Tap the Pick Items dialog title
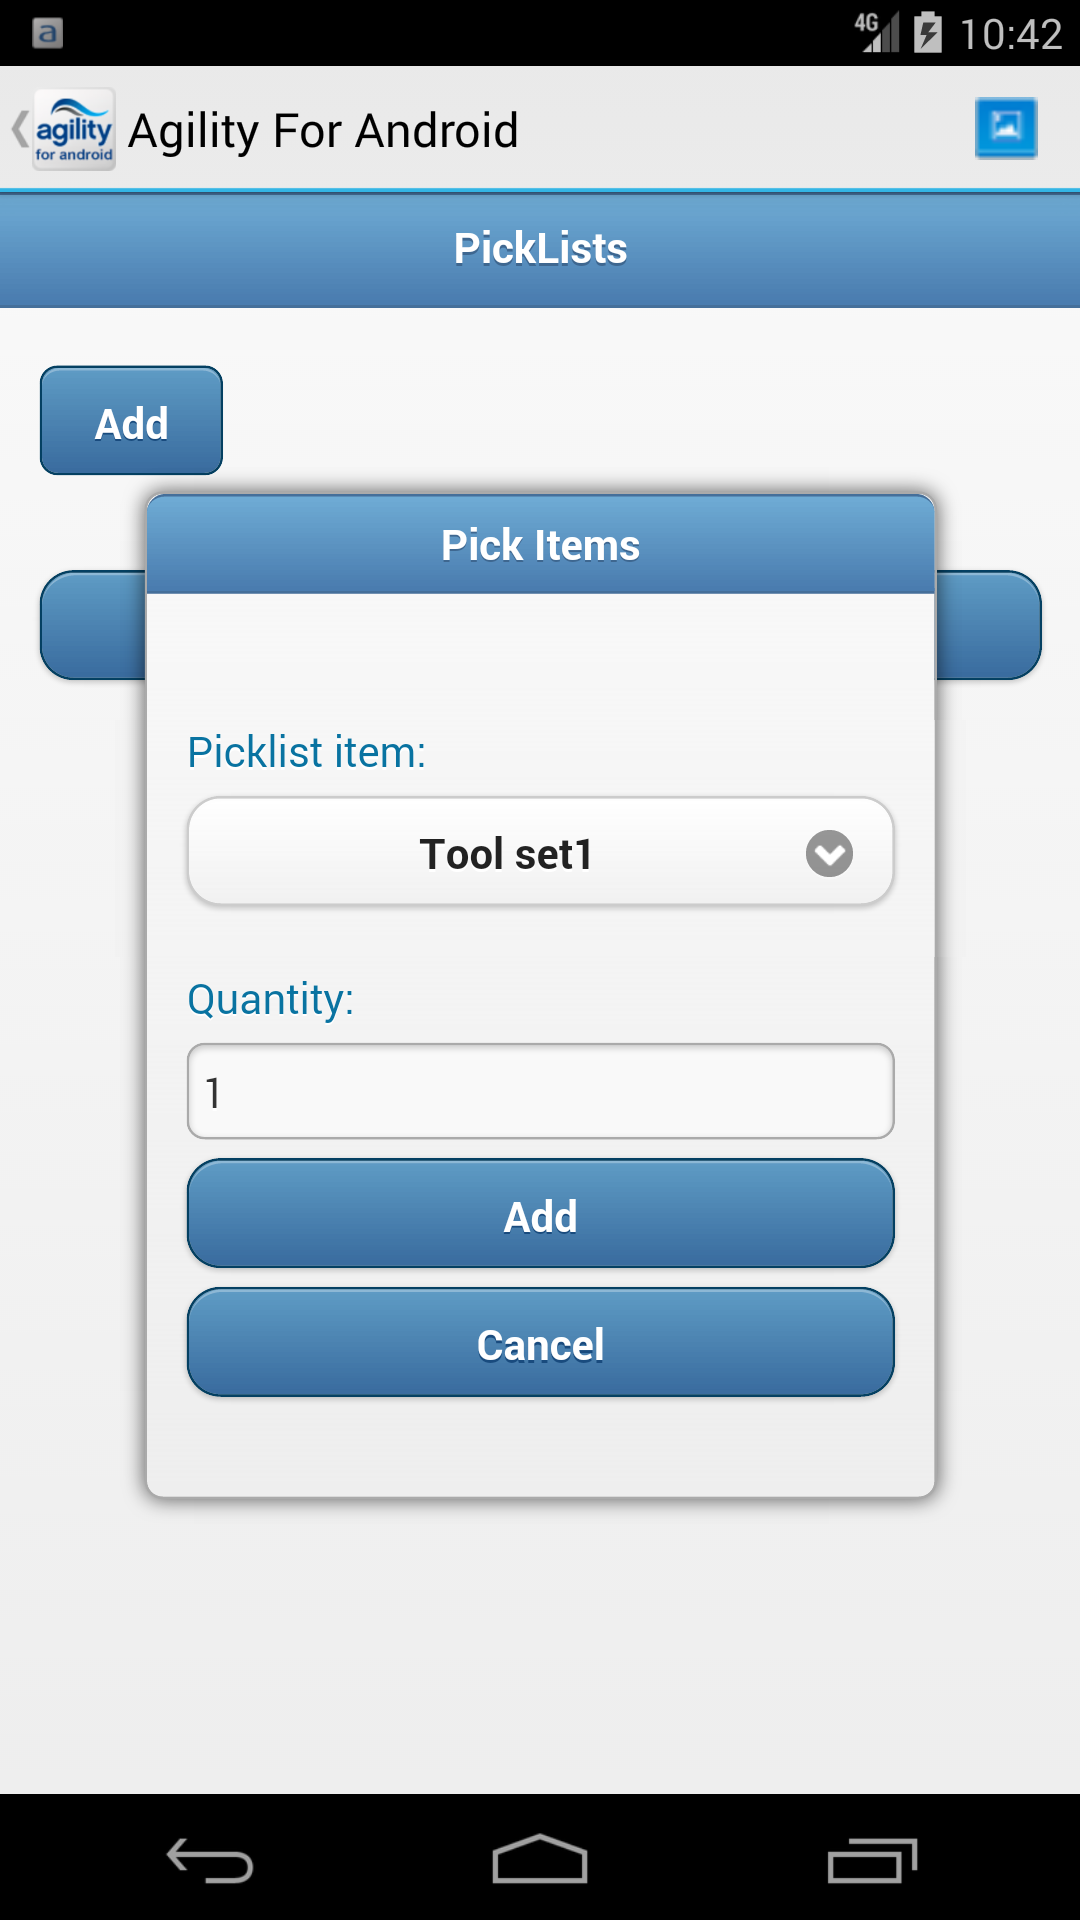 tap(540, 546)
